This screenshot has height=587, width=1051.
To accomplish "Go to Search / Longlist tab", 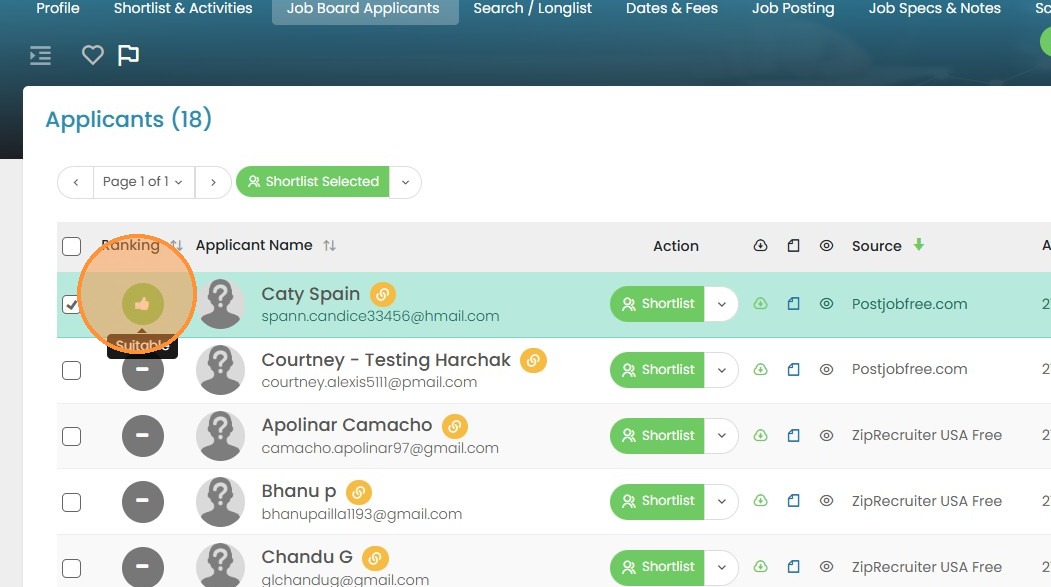I will click(x=532, y=9).
